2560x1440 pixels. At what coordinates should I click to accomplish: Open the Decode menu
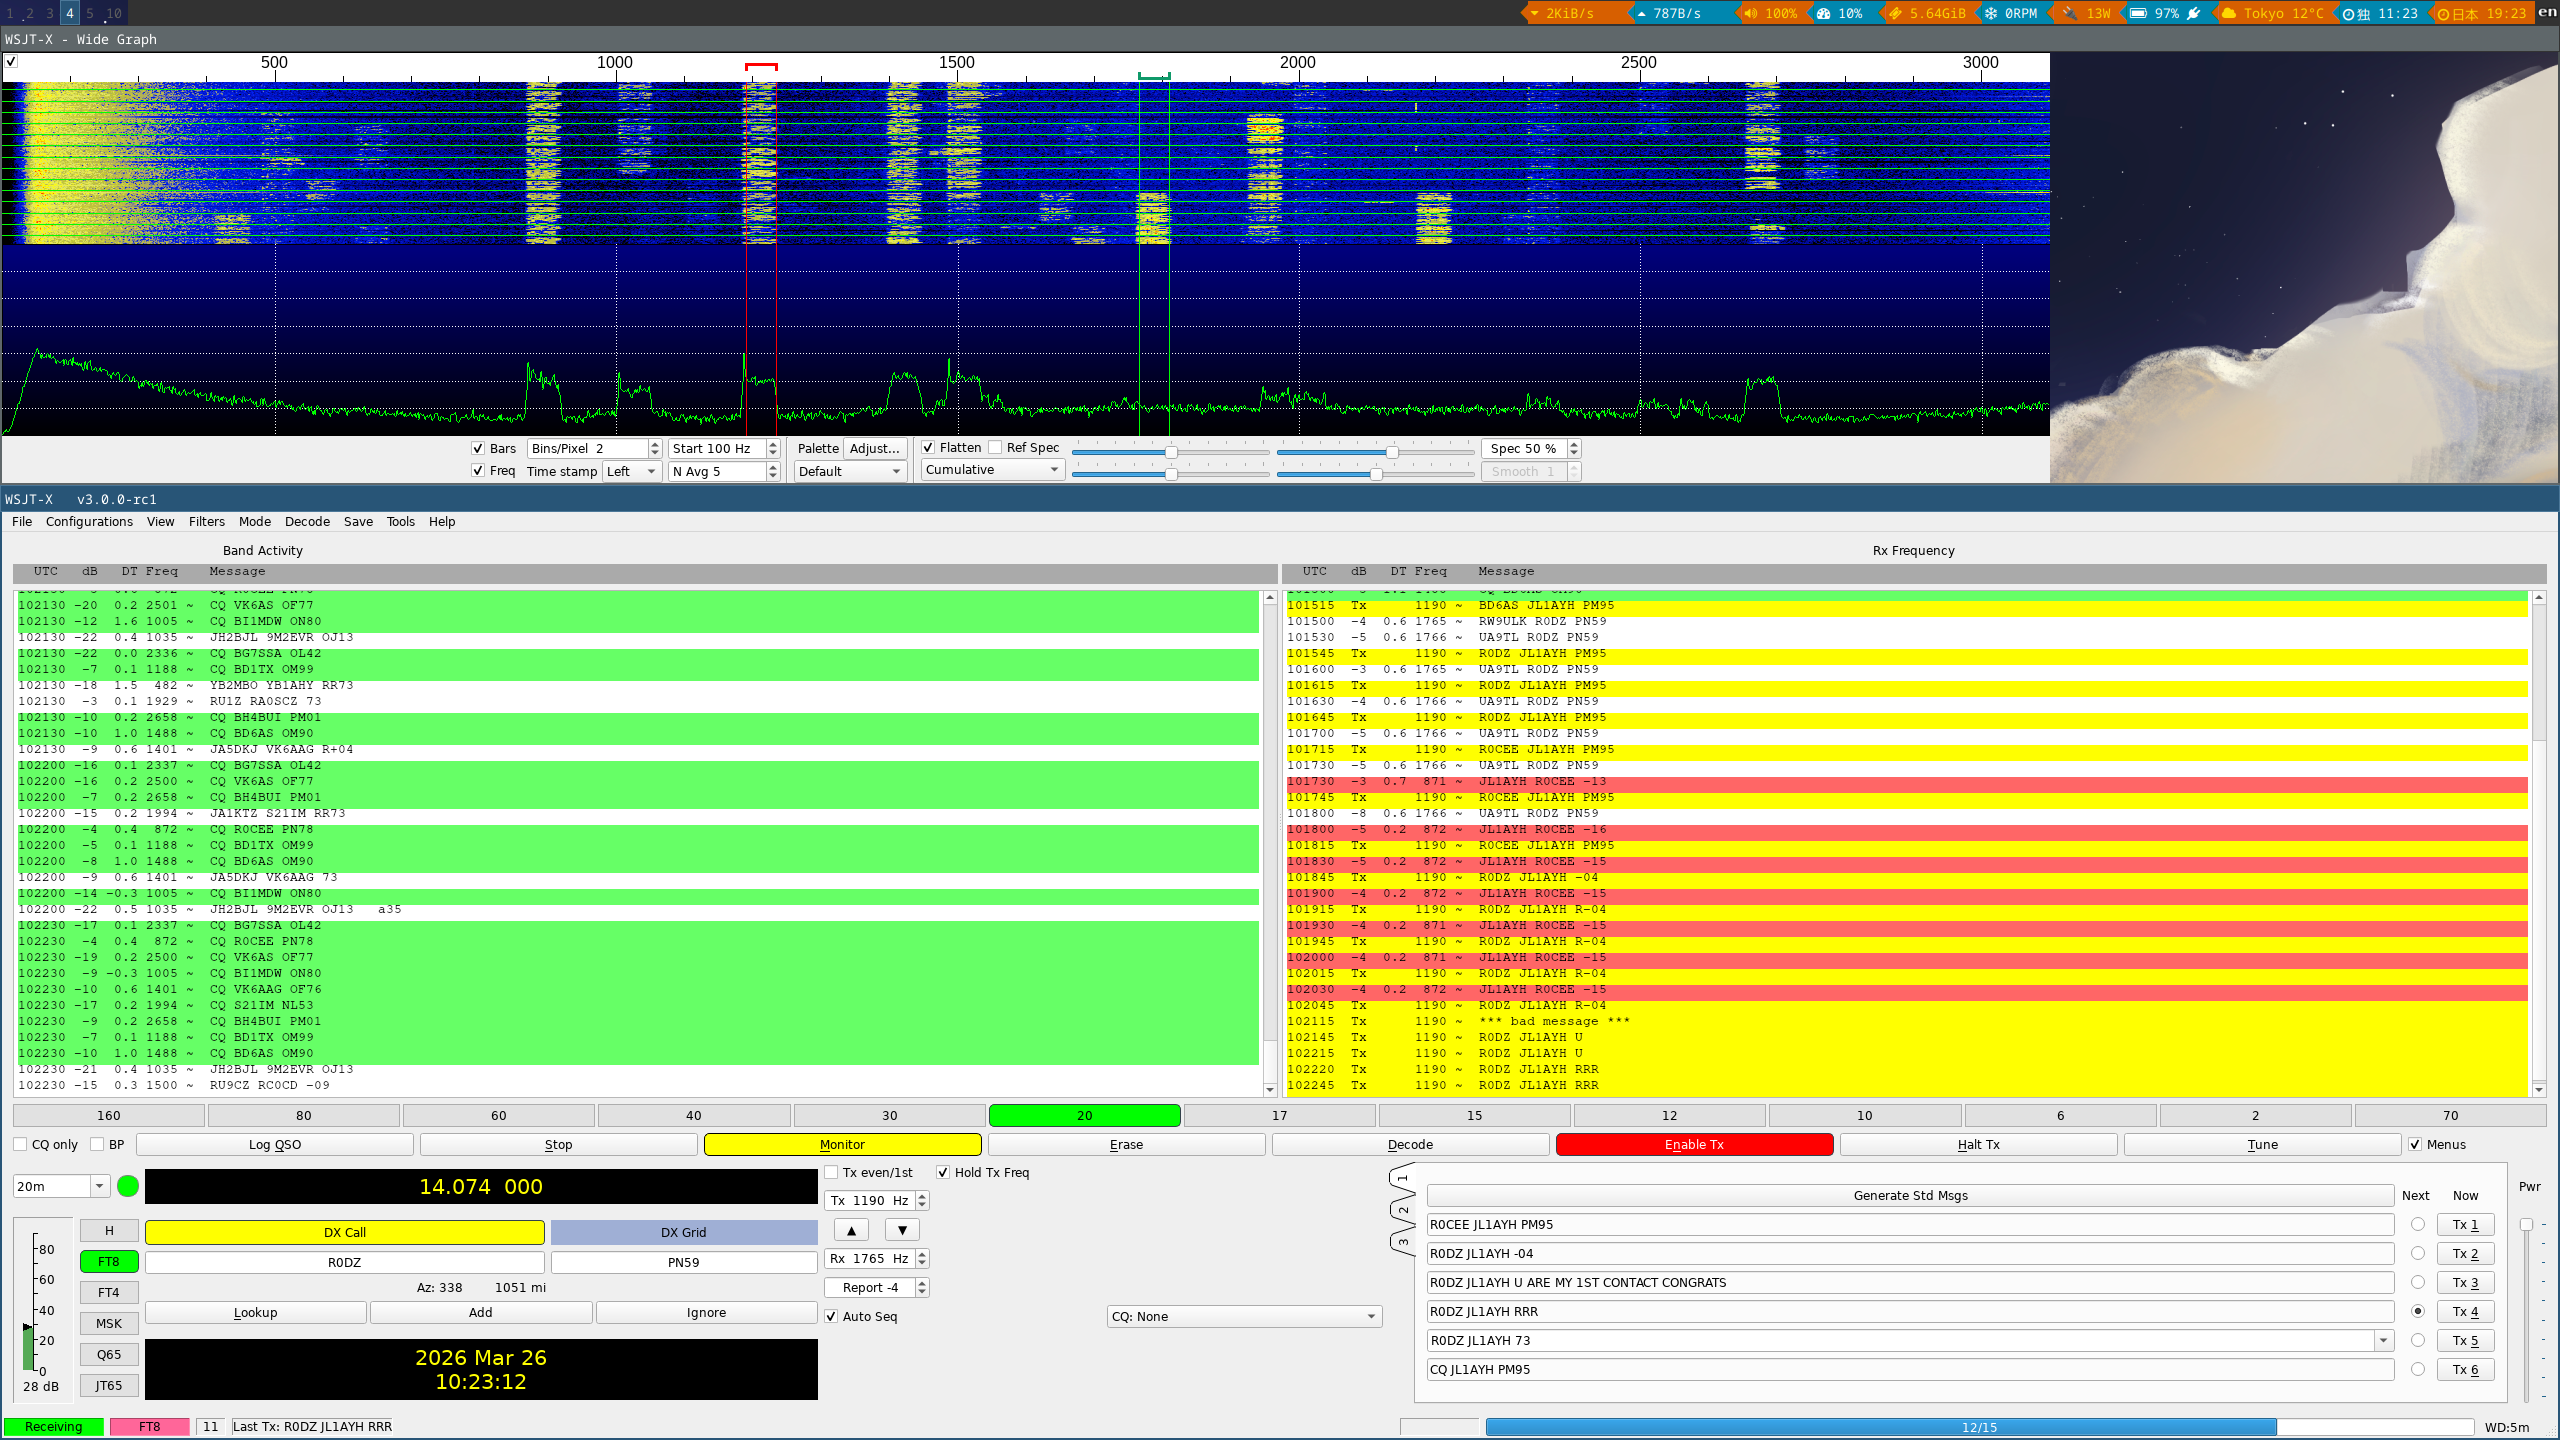(x=307, y=521)
